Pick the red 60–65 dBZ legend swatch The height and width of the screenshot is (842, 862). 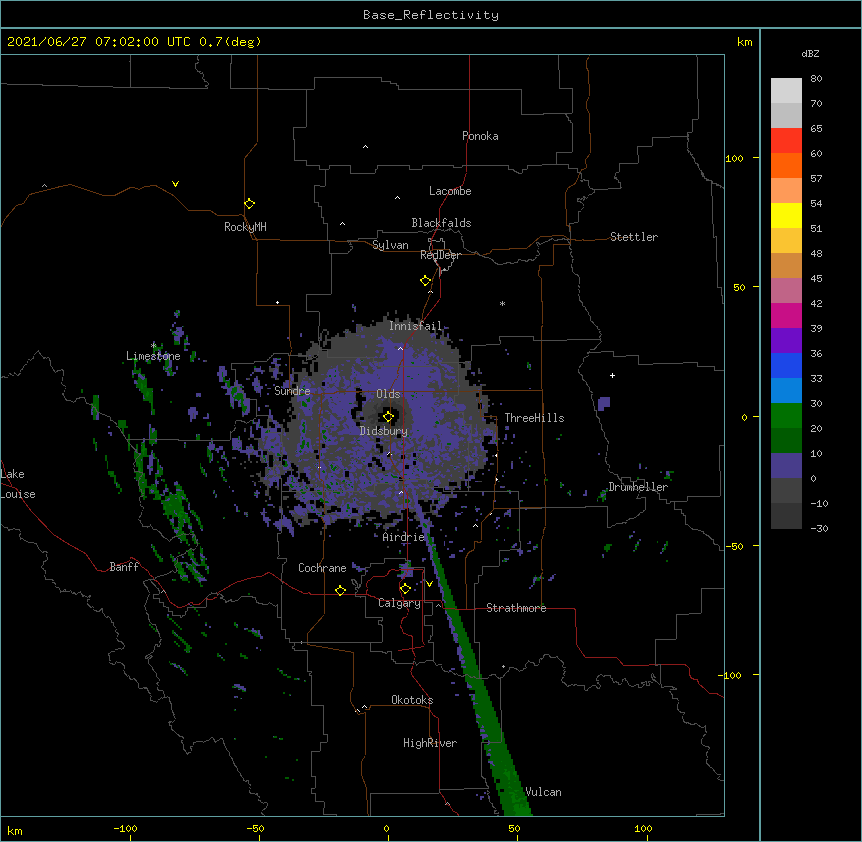[786, 140]
